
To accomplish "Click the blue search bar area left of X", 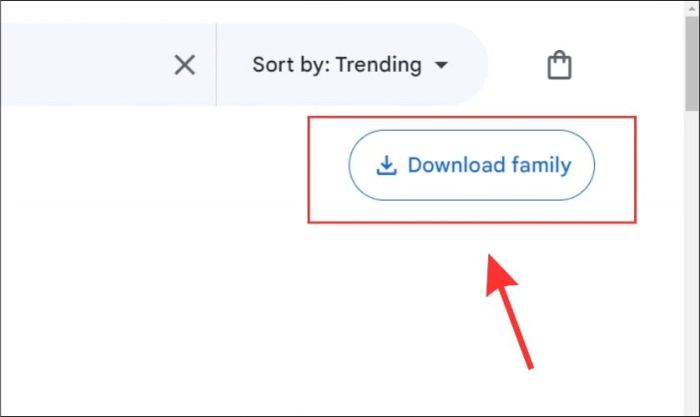I will 85,65.
